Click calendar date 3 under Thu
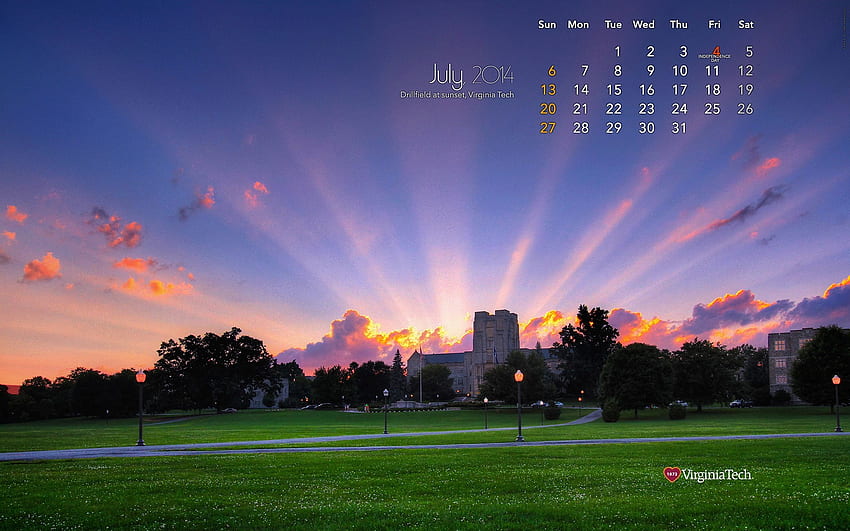 pyautogui.click(x=684, y=51)
